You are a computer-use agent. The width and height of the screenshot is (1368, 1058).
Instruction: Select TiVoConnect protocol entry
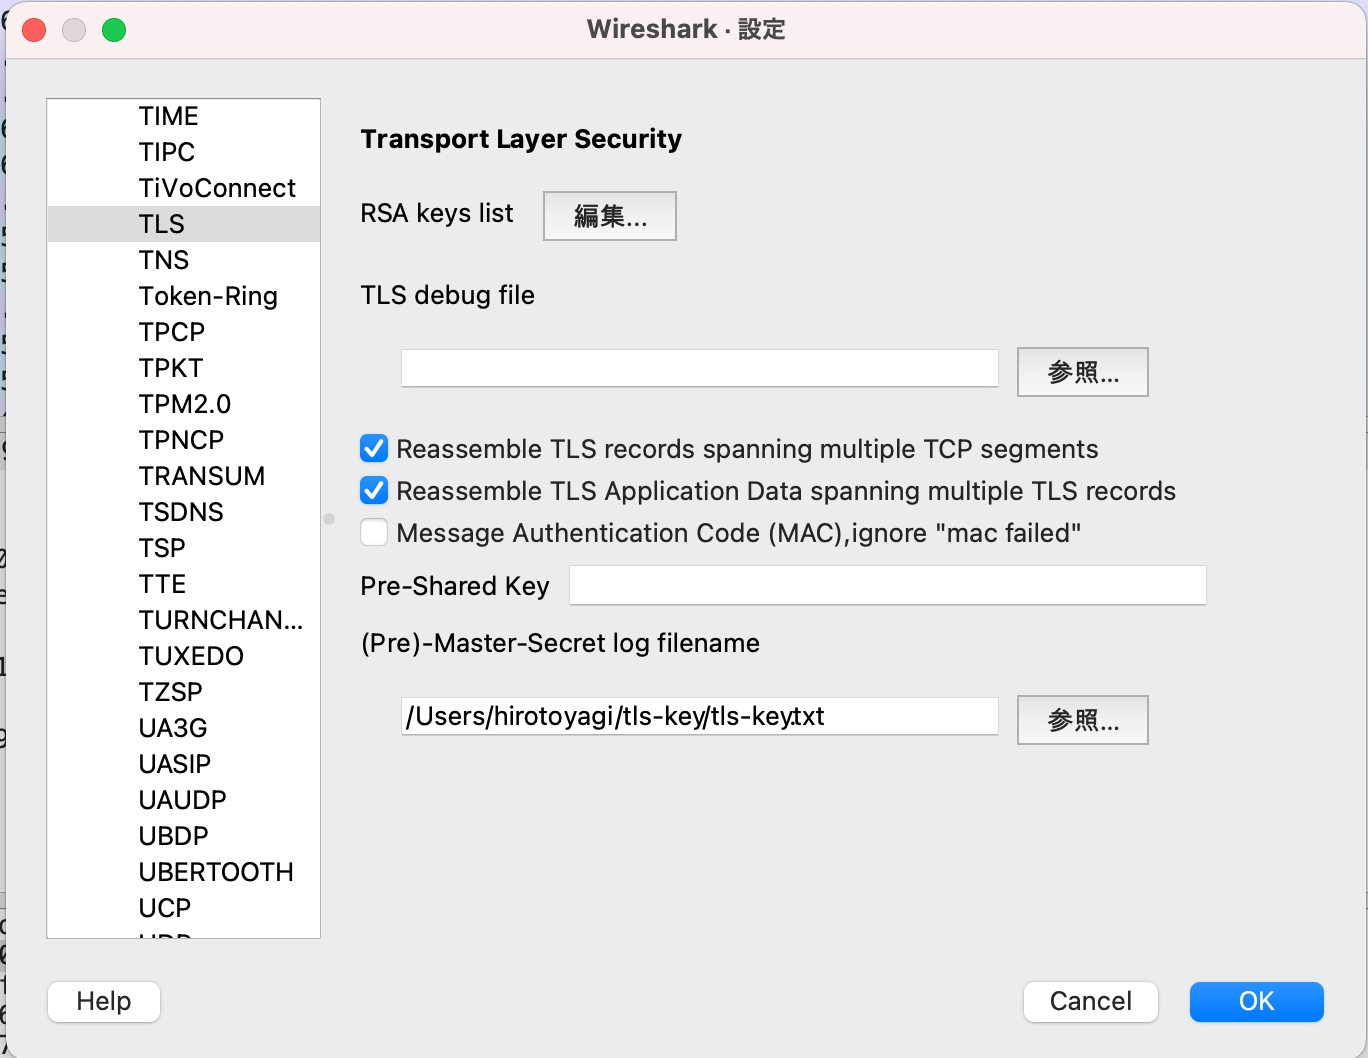(x=217, y=188)
